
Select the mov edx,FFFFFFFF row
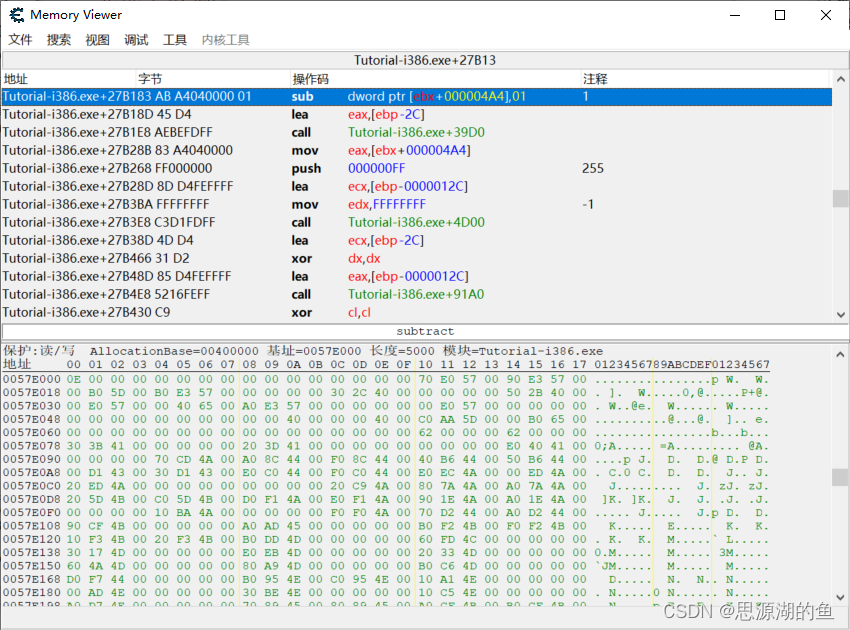pyautogui.click(x=416, y=204)
